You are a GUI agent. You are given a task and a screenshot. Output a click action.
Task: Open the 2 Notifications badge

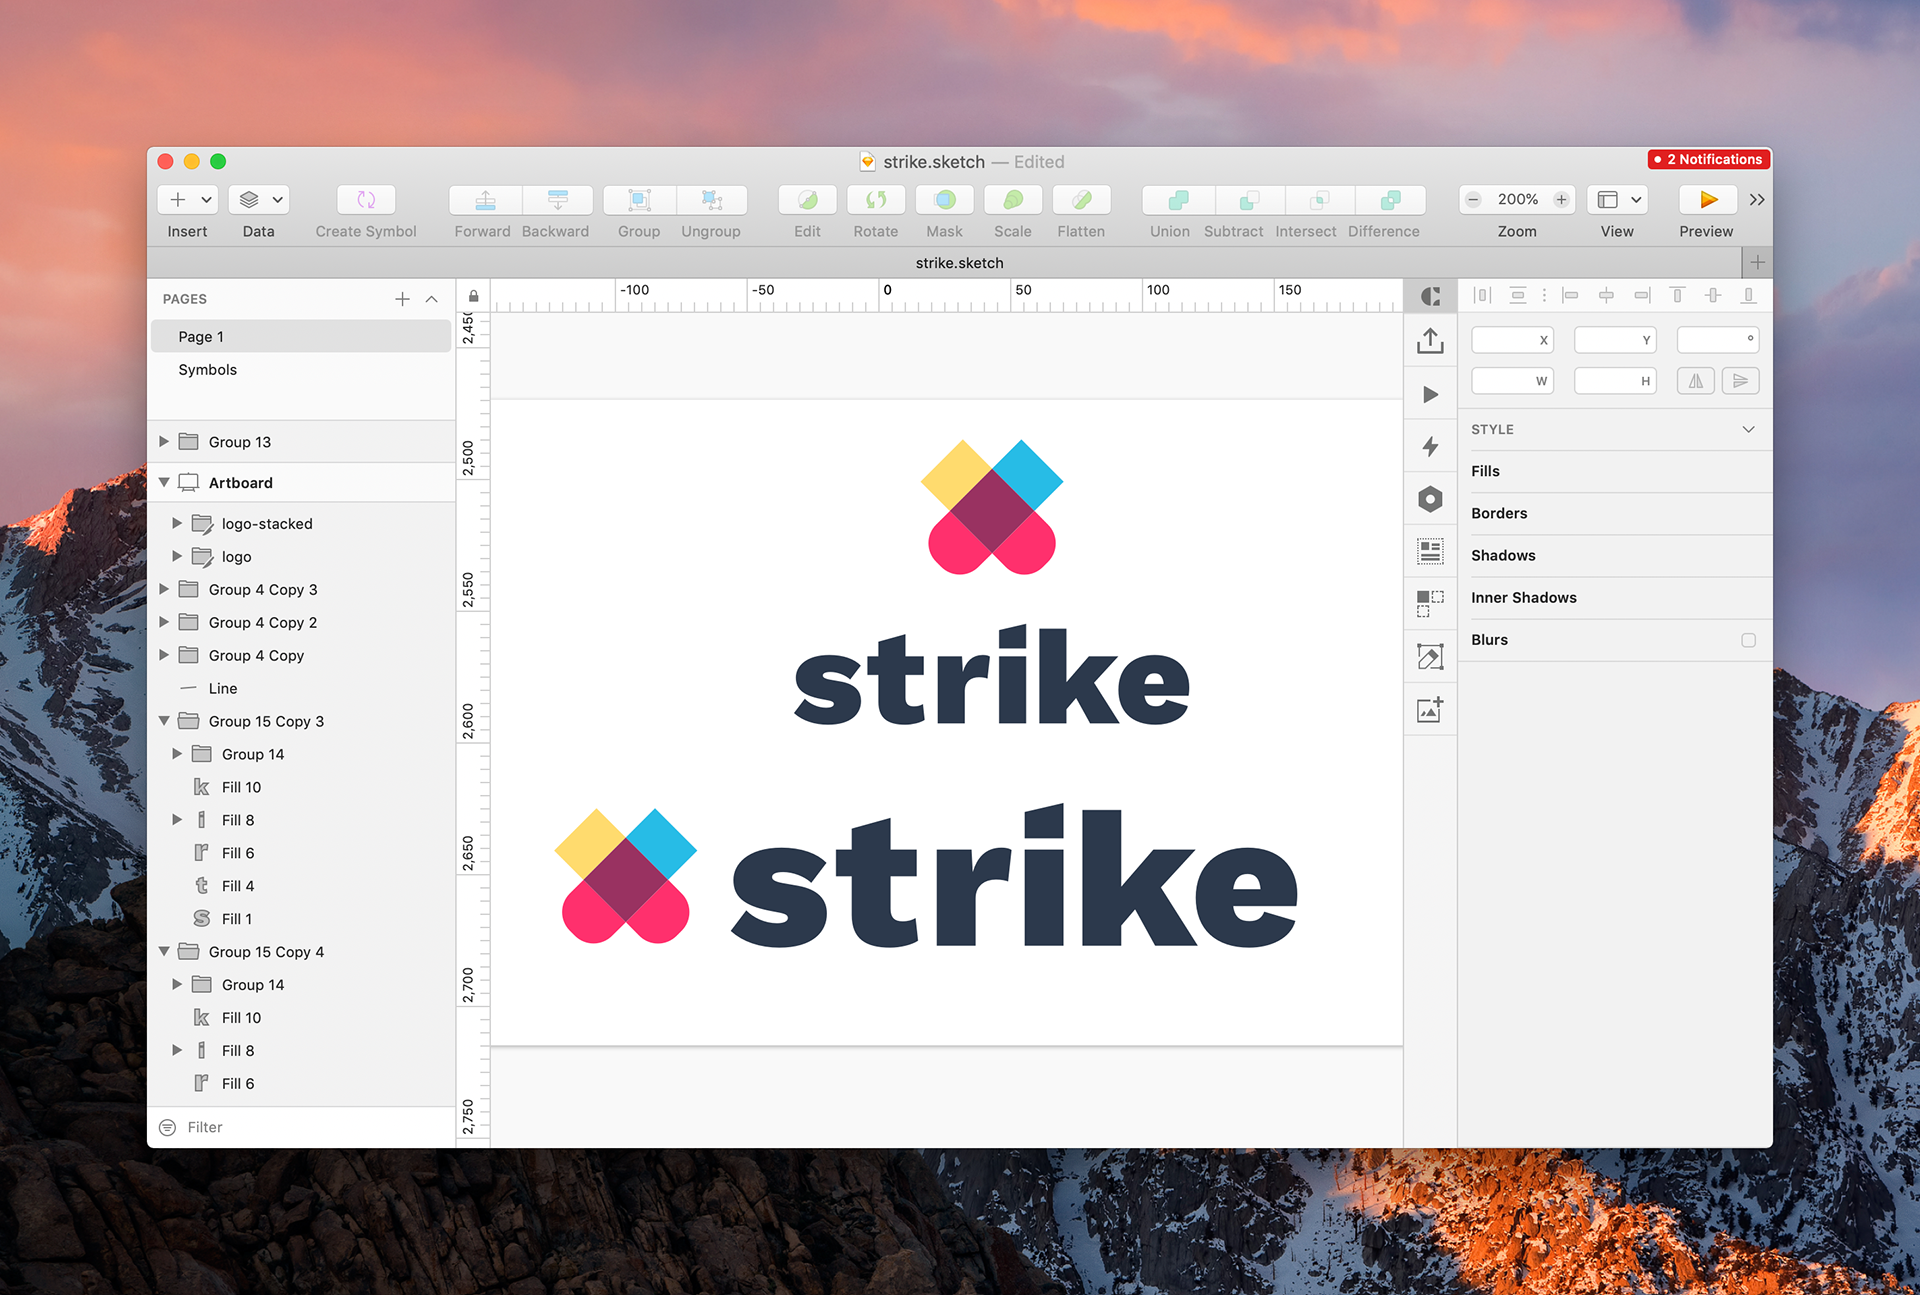point(1708,159)
